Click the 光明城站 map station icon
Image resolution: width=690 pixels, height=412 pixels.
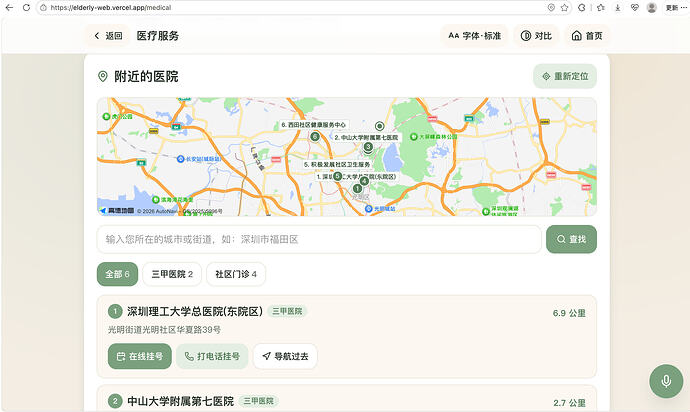coord(369,209)
